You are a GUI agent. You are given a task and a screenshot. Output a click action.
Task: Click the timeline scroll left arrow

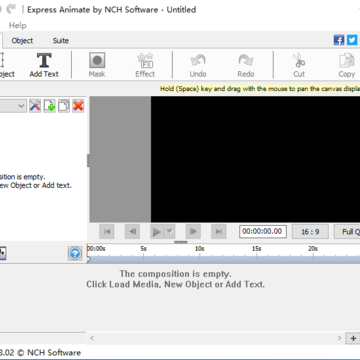click(x=92, y=338)
